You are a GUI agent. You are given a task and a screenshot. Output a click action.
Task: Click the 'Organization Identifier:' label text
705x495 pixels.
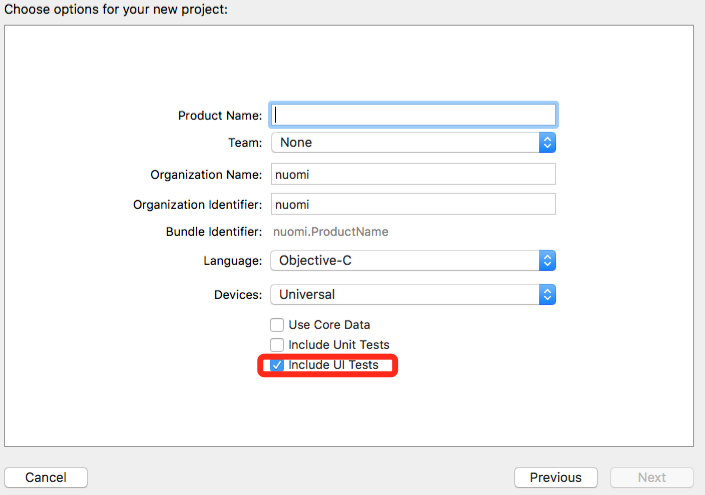click(197, 204)
